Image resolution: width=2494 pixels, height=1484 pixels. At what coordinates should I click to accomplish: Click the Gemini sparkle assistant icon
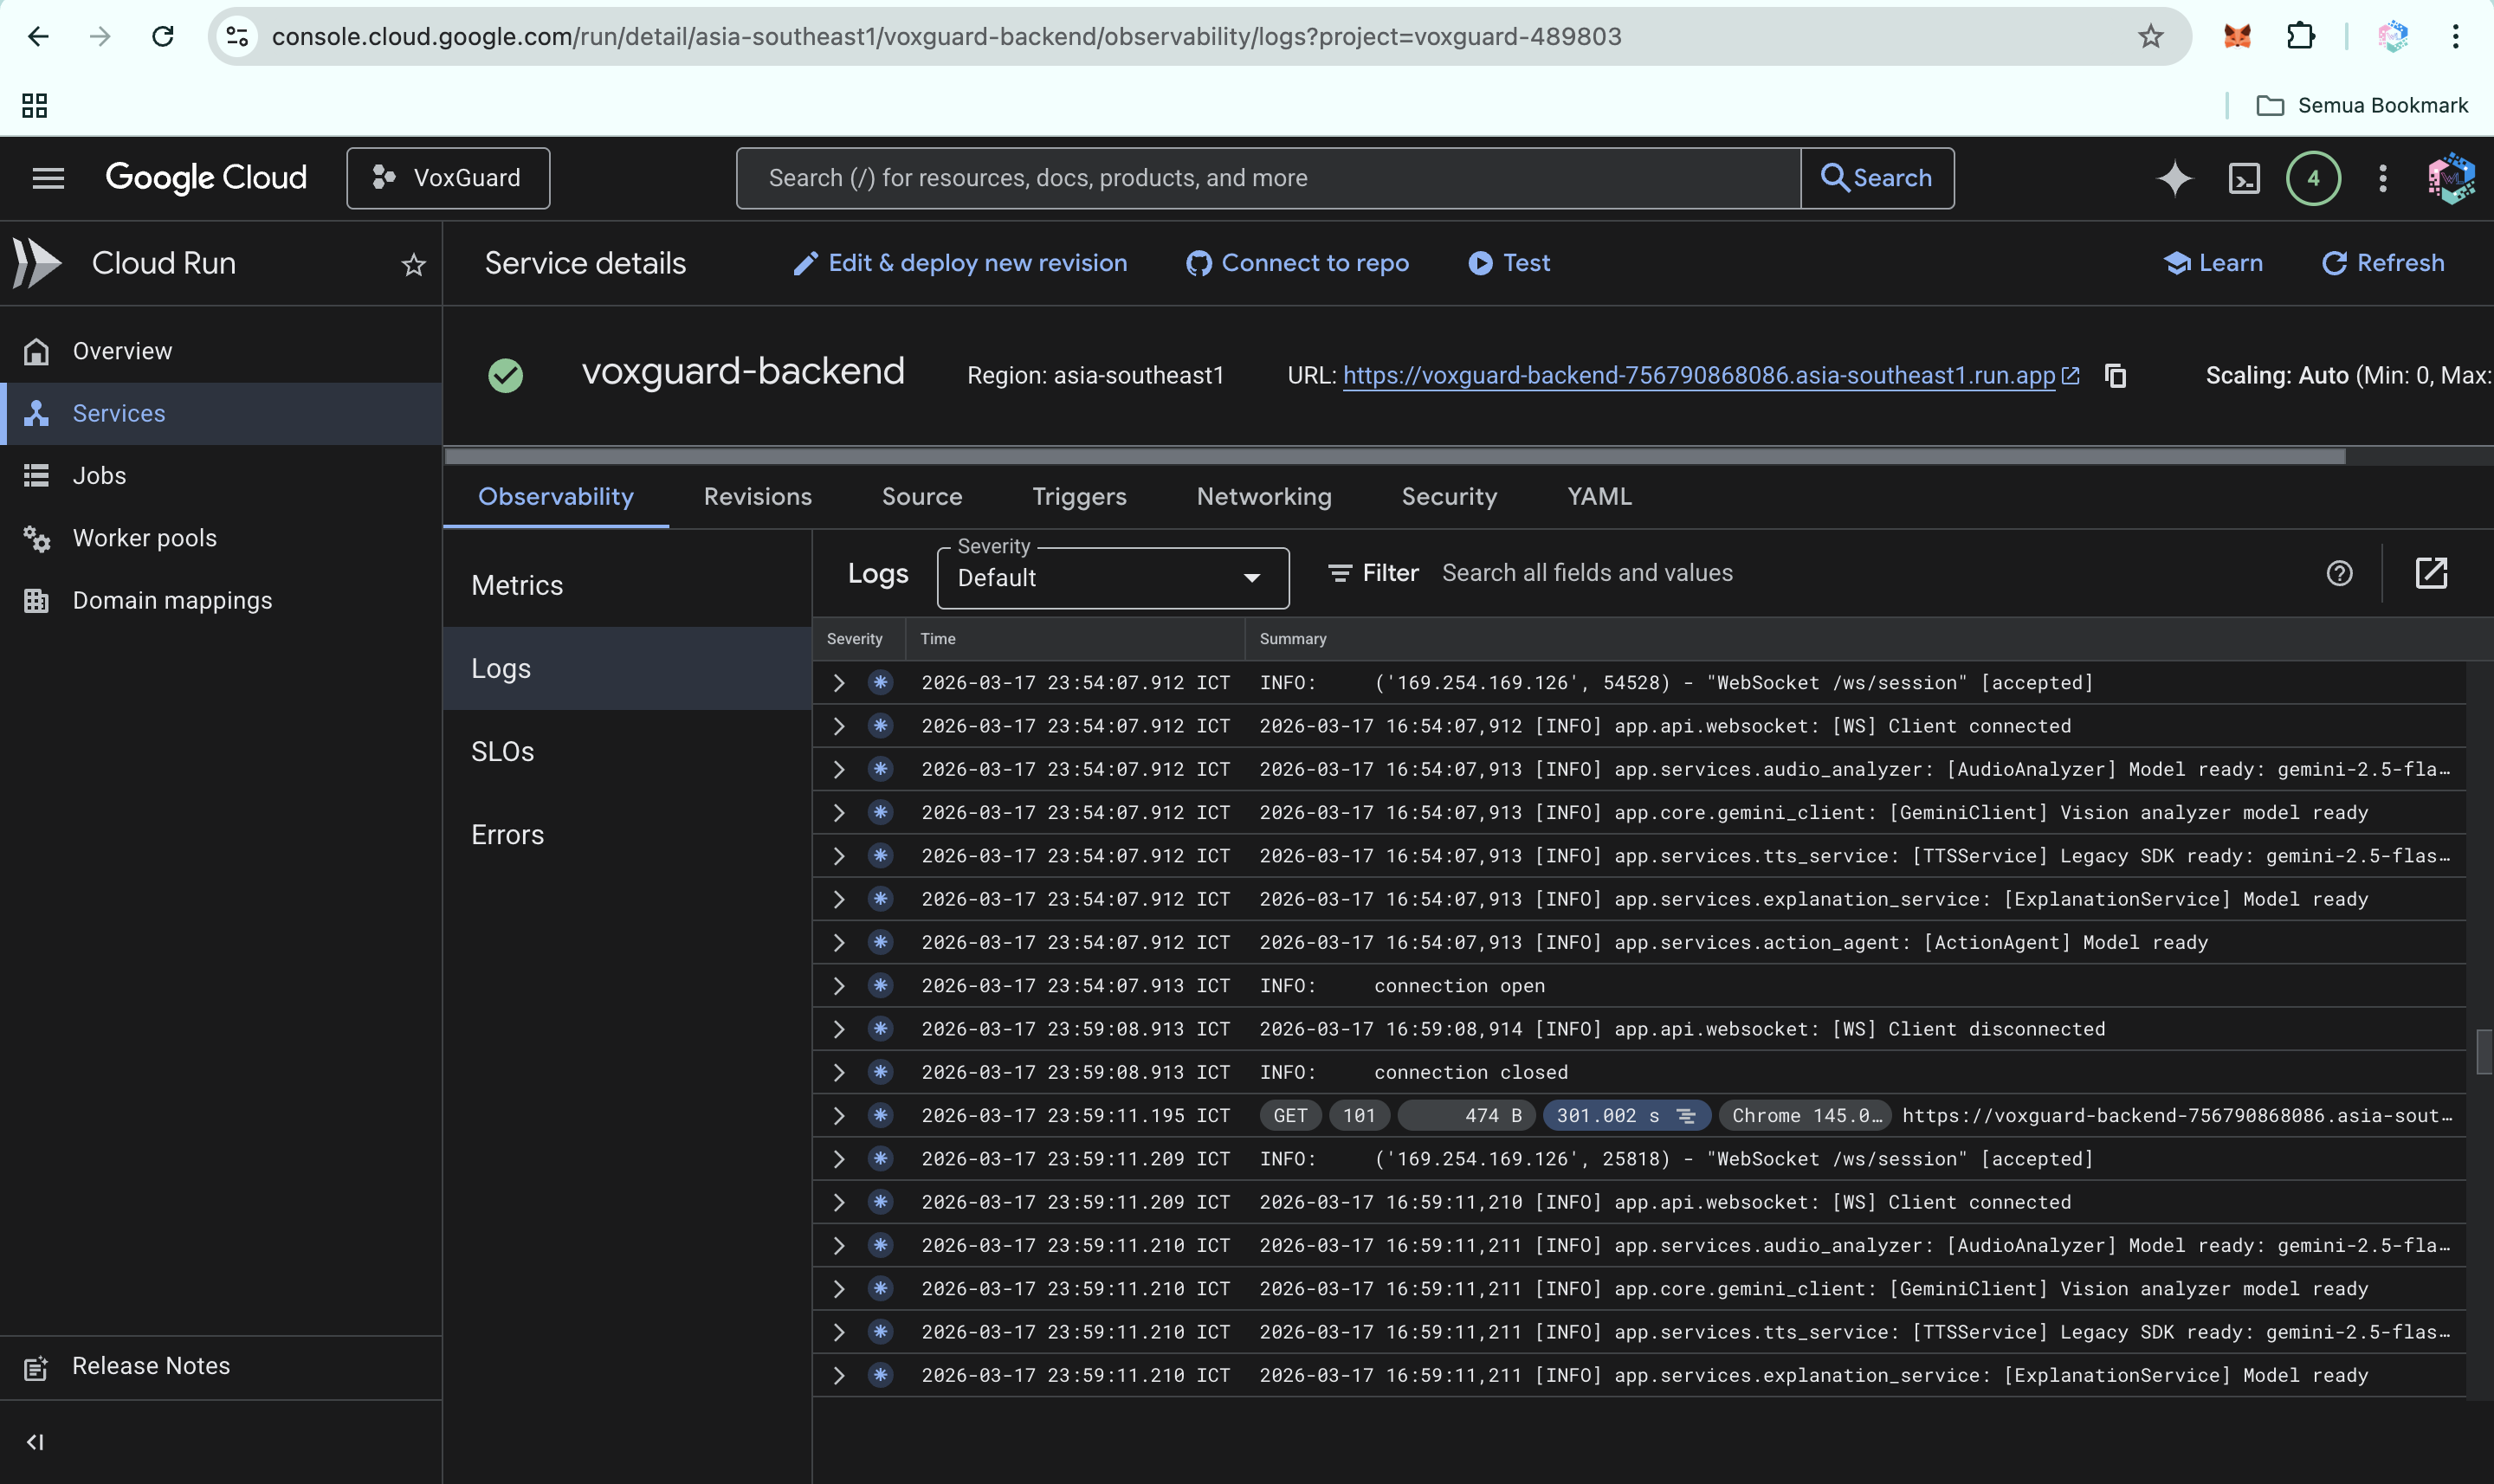click(2174, 178)
